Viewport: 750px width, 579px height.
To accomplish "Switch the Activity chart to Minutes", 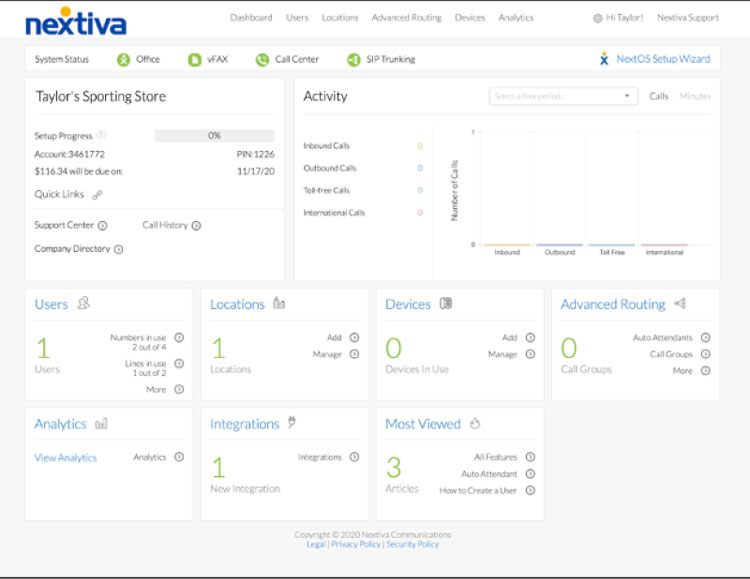I will pyautogui.click(x=695, y=96).
